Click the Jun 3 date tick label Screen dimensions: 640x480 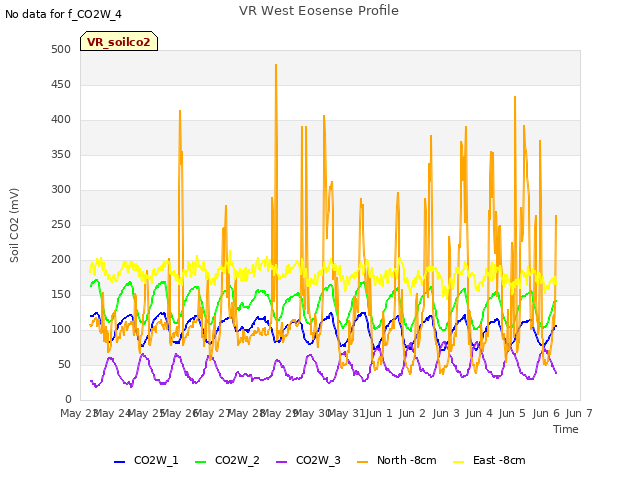coord(446,413)
